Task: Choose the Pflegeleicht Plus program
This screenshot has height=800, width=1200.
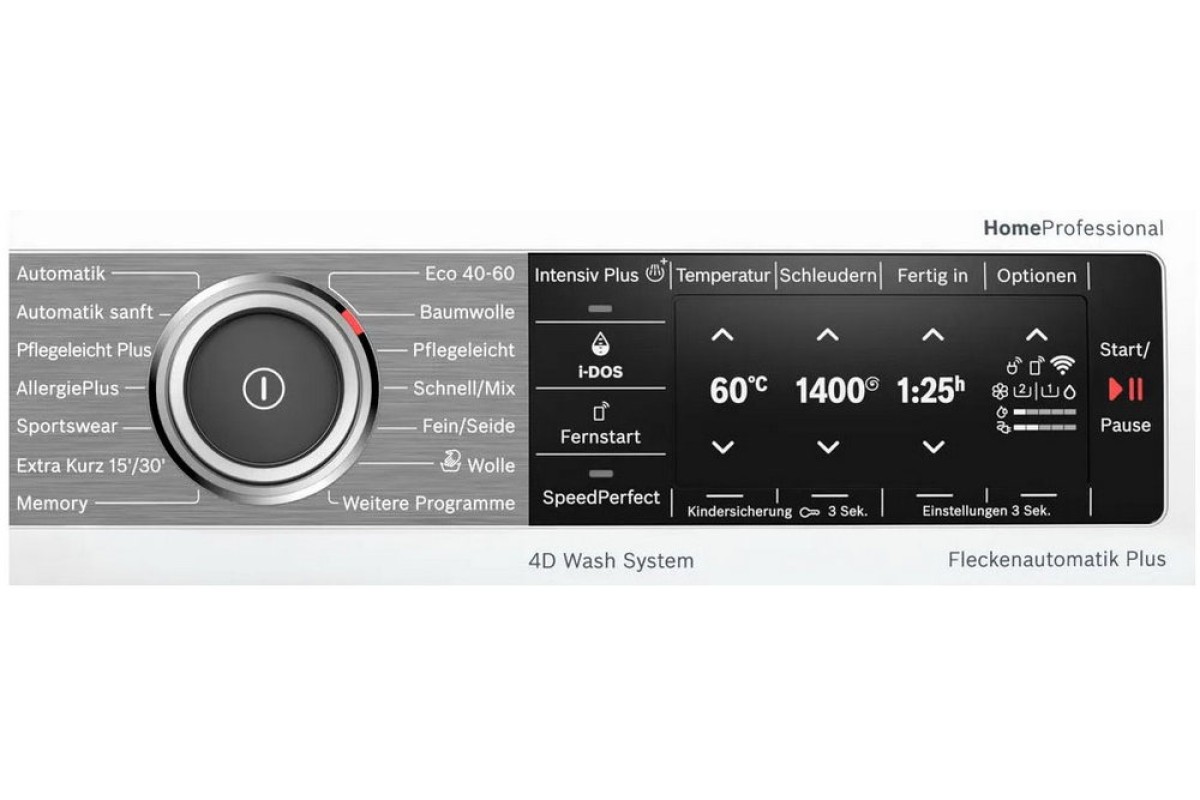Action: coord(85,350)
